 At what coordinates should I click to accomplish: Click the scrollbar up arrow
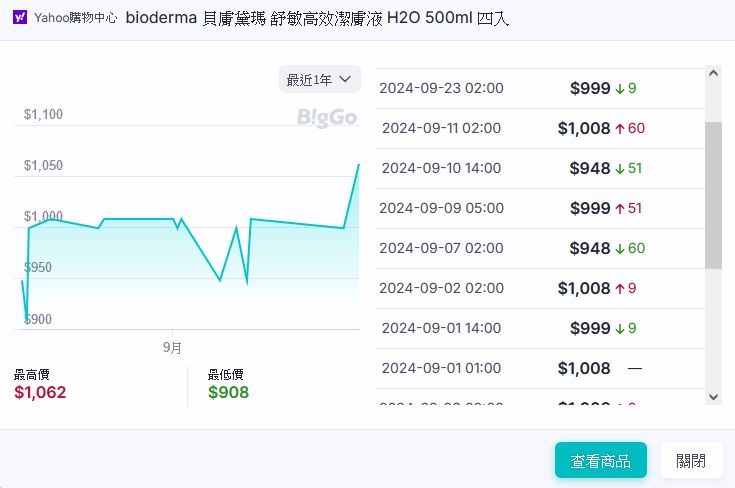pos(713,73)
